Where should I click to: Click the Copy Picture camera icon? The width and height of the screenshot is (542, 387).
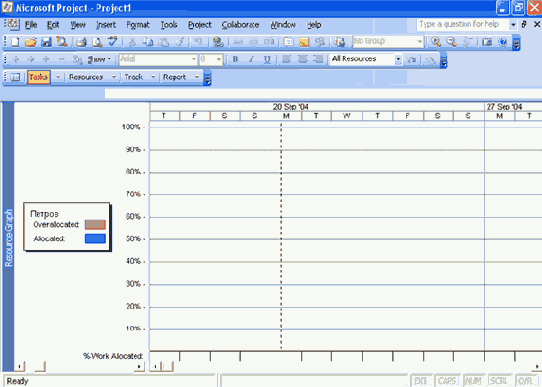487,42
